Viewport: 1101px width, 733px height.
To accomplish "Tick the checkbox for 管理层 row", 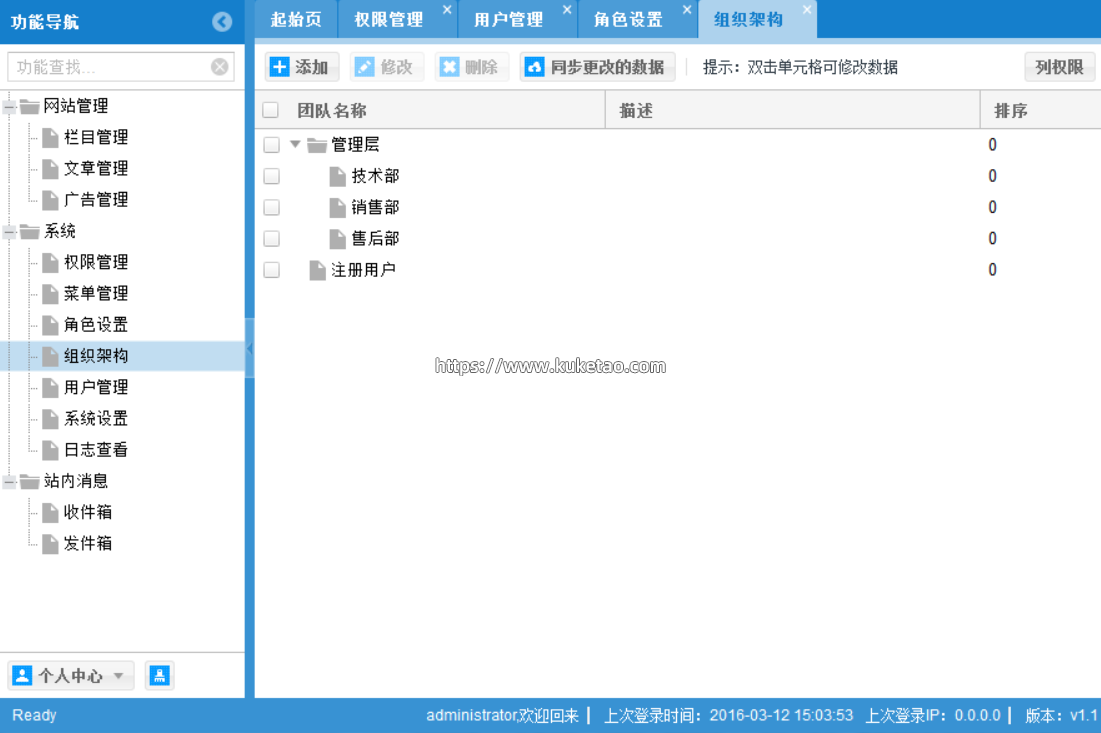I will click(x=271, y=145).
